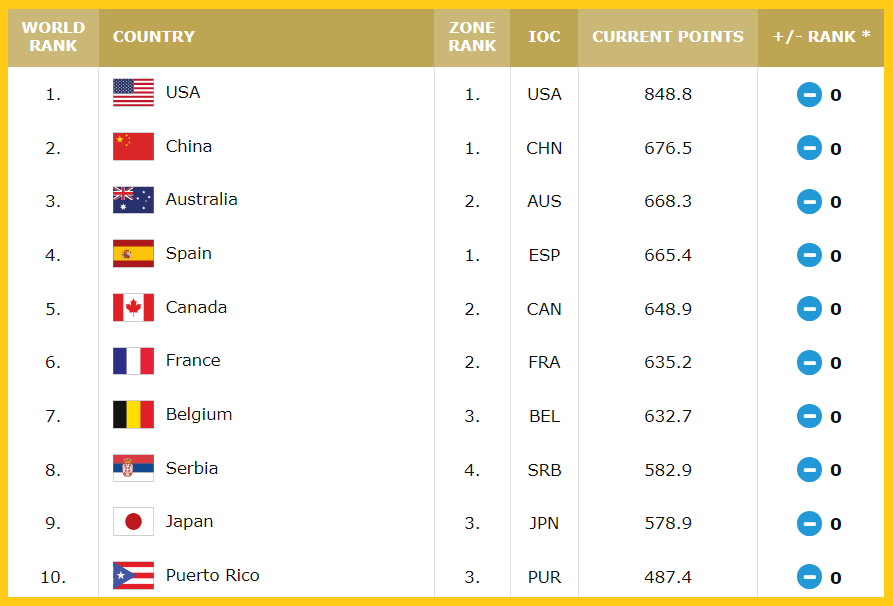Sort by the Current Points column header

point(667,37)
